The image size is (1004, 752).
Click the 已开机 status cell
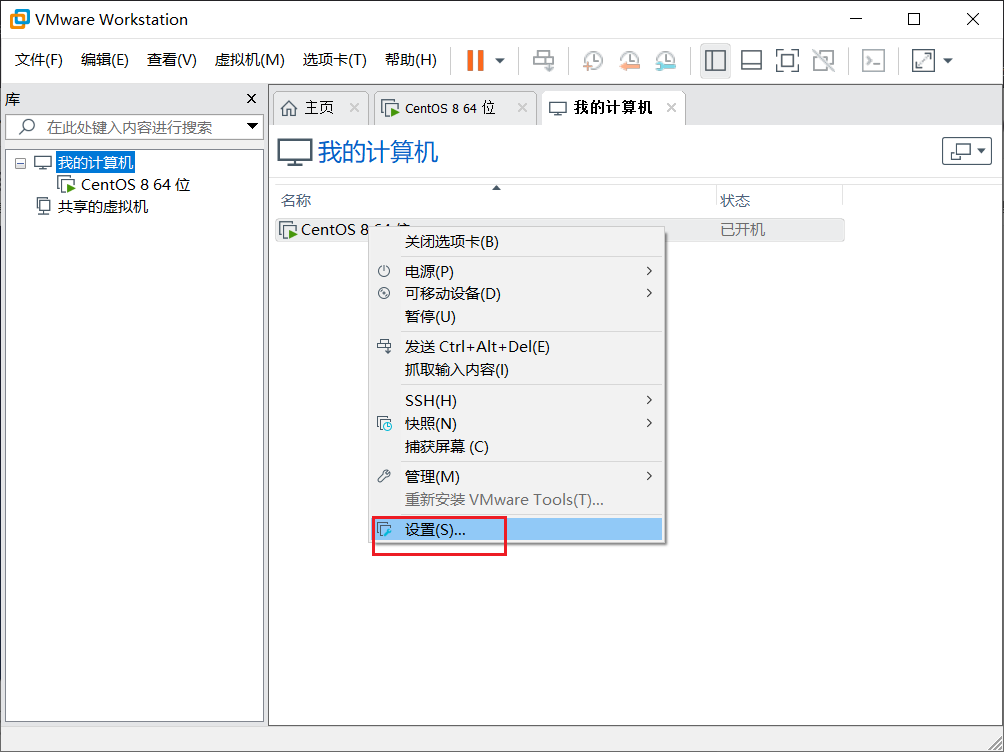743,229
